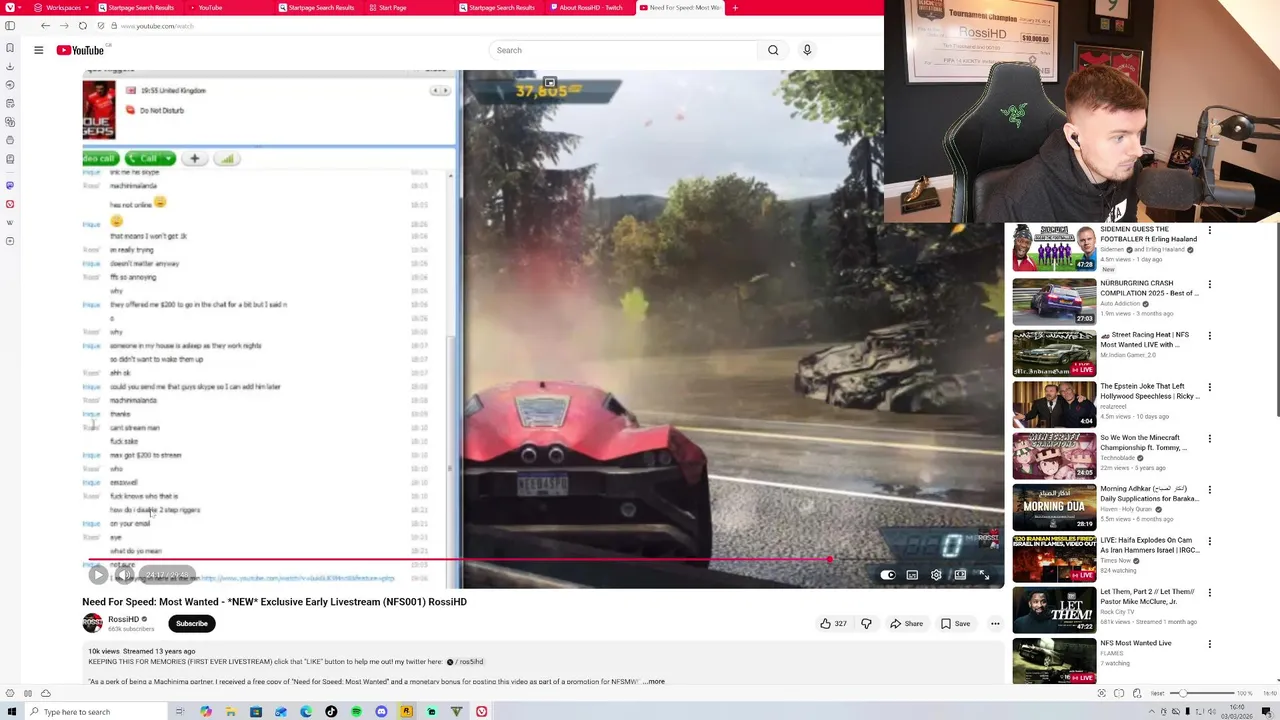This screenshot has height=720, width=1280.
Task: Toggle the browser side panel
Action: coord(10,26)
